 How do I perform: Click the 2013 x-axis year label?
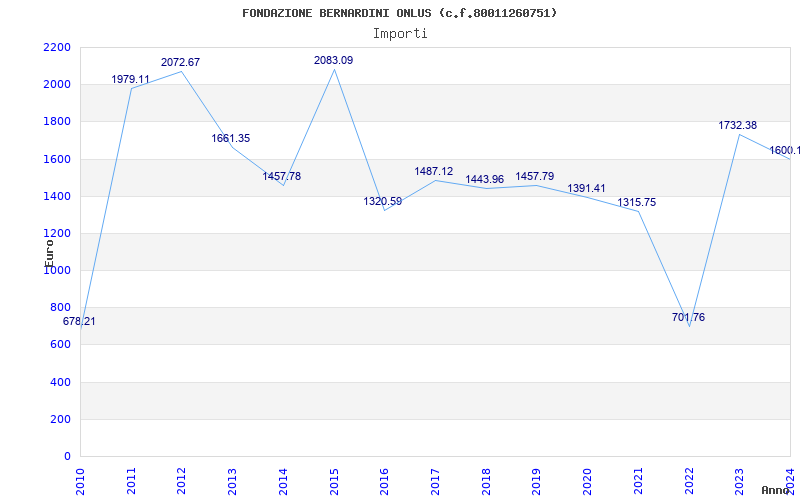pos(232,481)
